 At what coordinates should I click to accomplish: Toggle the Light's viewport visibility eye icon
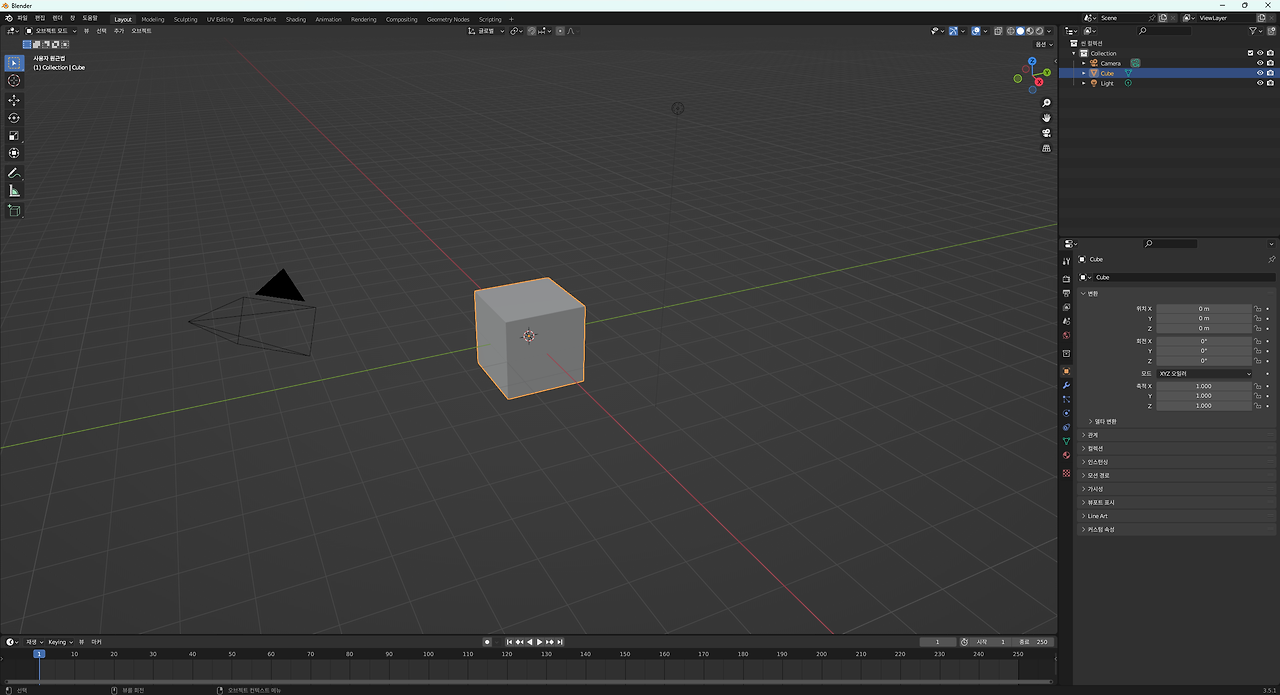[x=1259, y=83]
